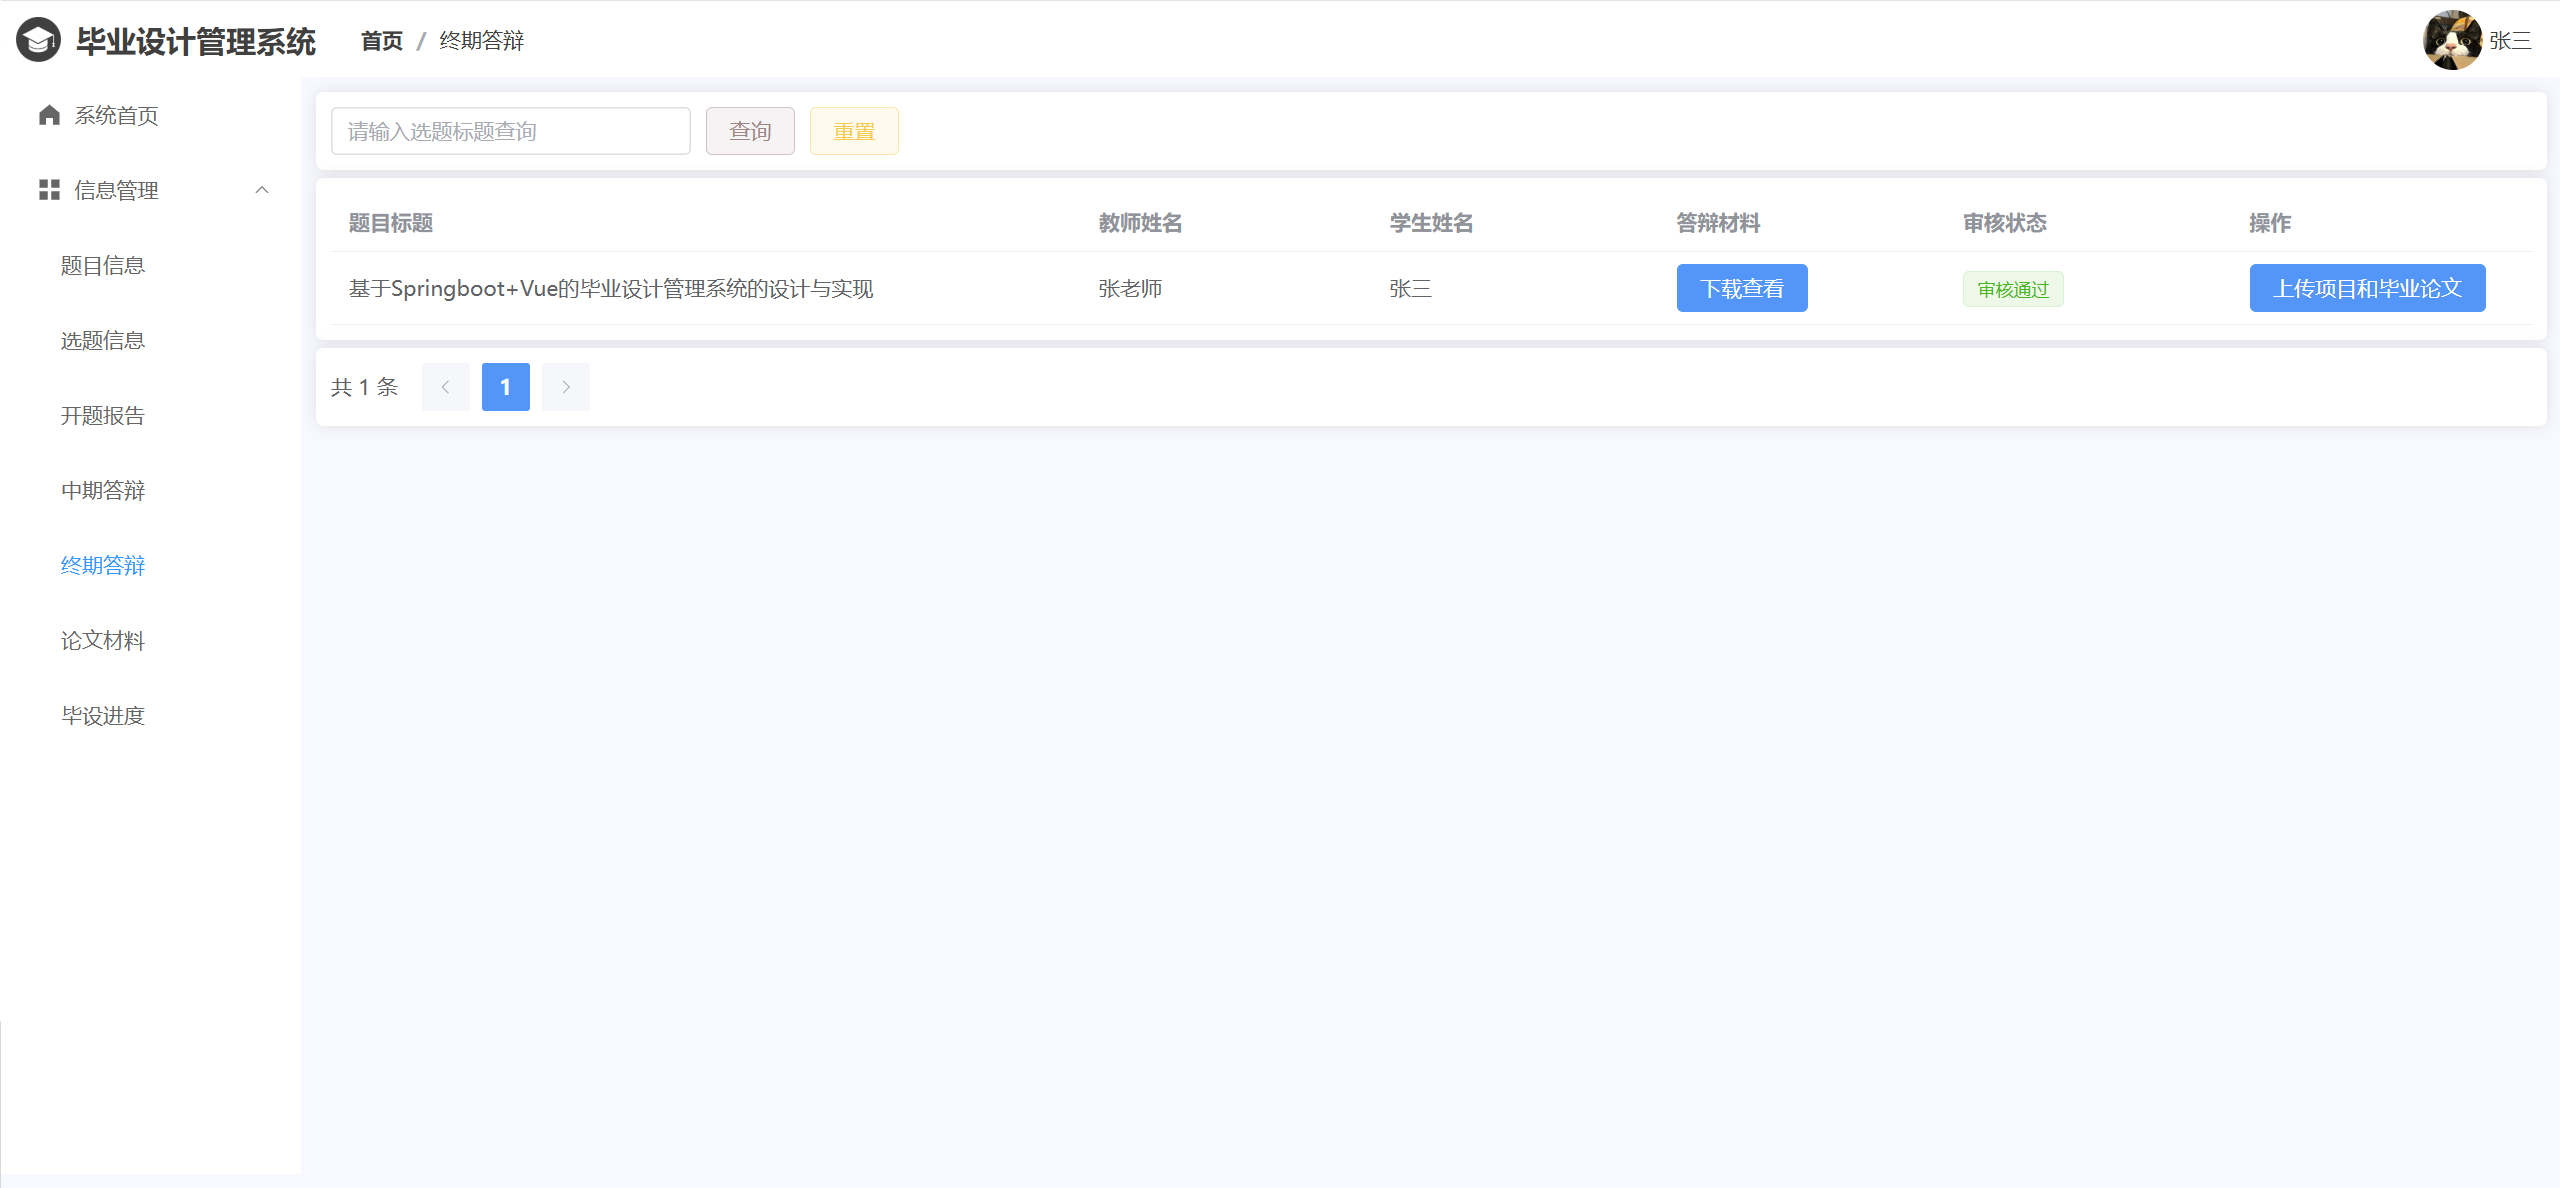Screen dimensions: 2560x1188
Task: Open 题目信息 in the sidebar
Action: point(103,265)
